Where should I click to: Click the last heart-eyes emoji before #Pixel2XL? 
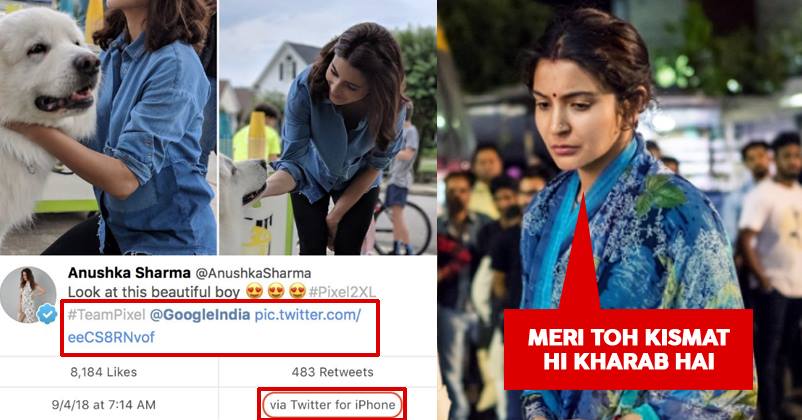pyautogui.click(x=297, y=291)
